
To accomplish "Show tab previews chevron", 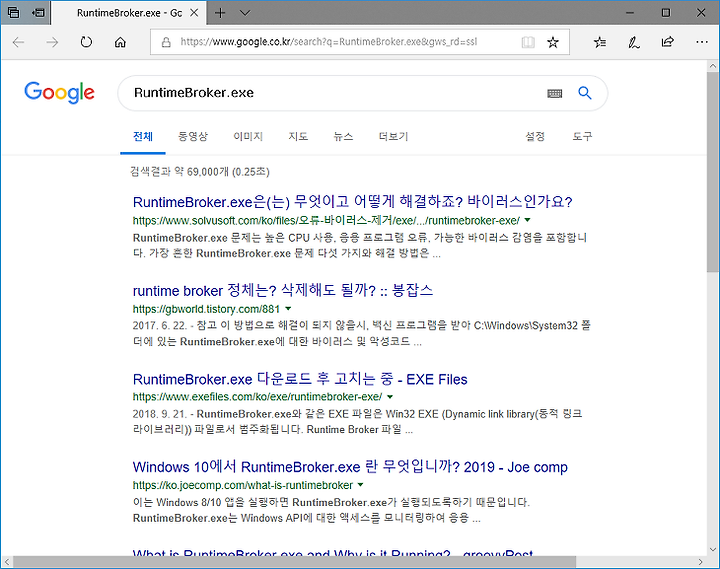I will (x=245, y=13).
